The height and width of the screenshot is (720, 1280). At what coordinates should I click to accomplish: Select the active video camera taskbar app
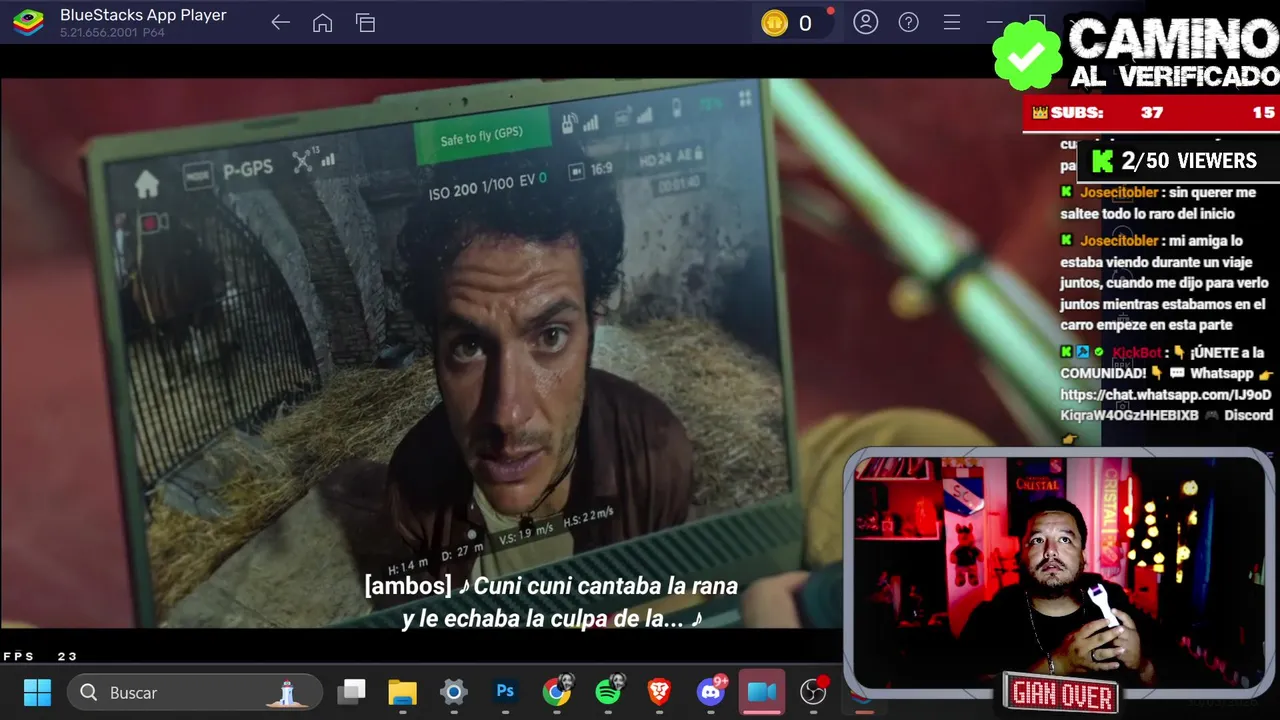click(762, 692)
